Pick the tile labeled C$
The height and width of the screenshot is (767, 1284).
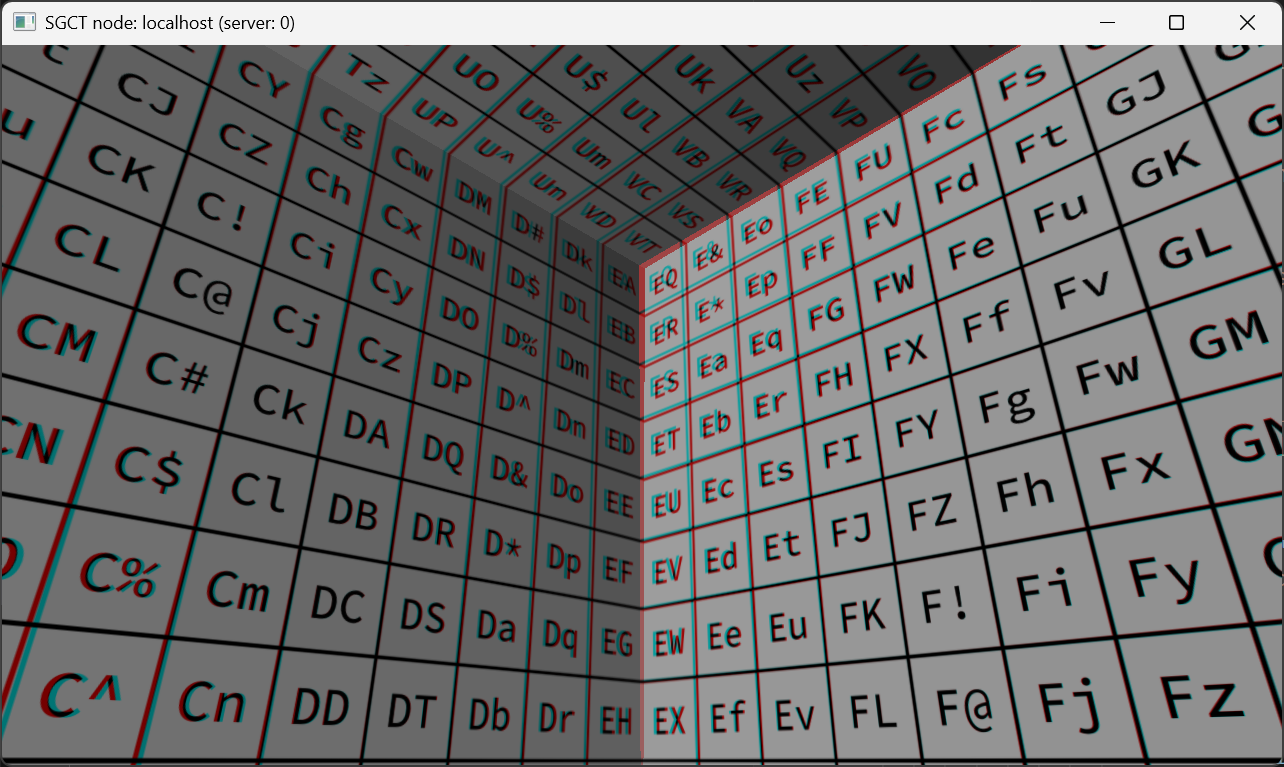point(147,466)
